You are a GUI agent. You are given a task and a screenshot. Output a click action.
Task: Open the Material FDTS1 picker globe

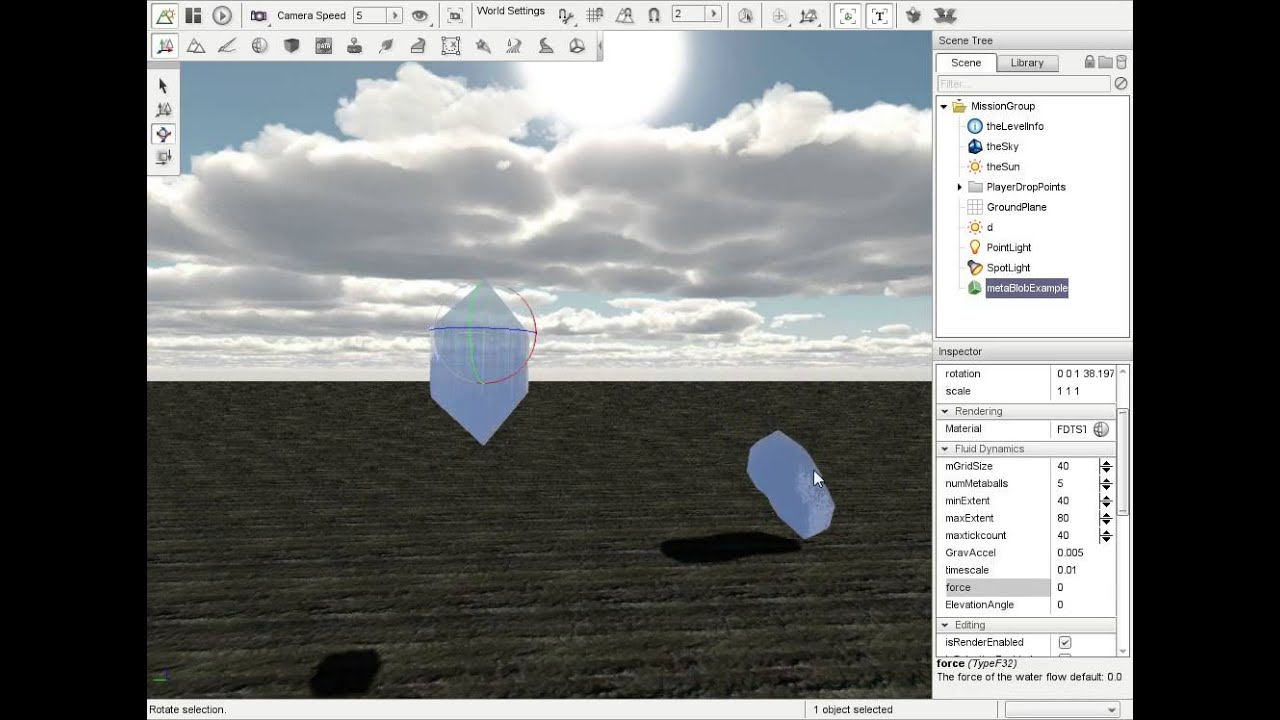tap(1101, 429)
